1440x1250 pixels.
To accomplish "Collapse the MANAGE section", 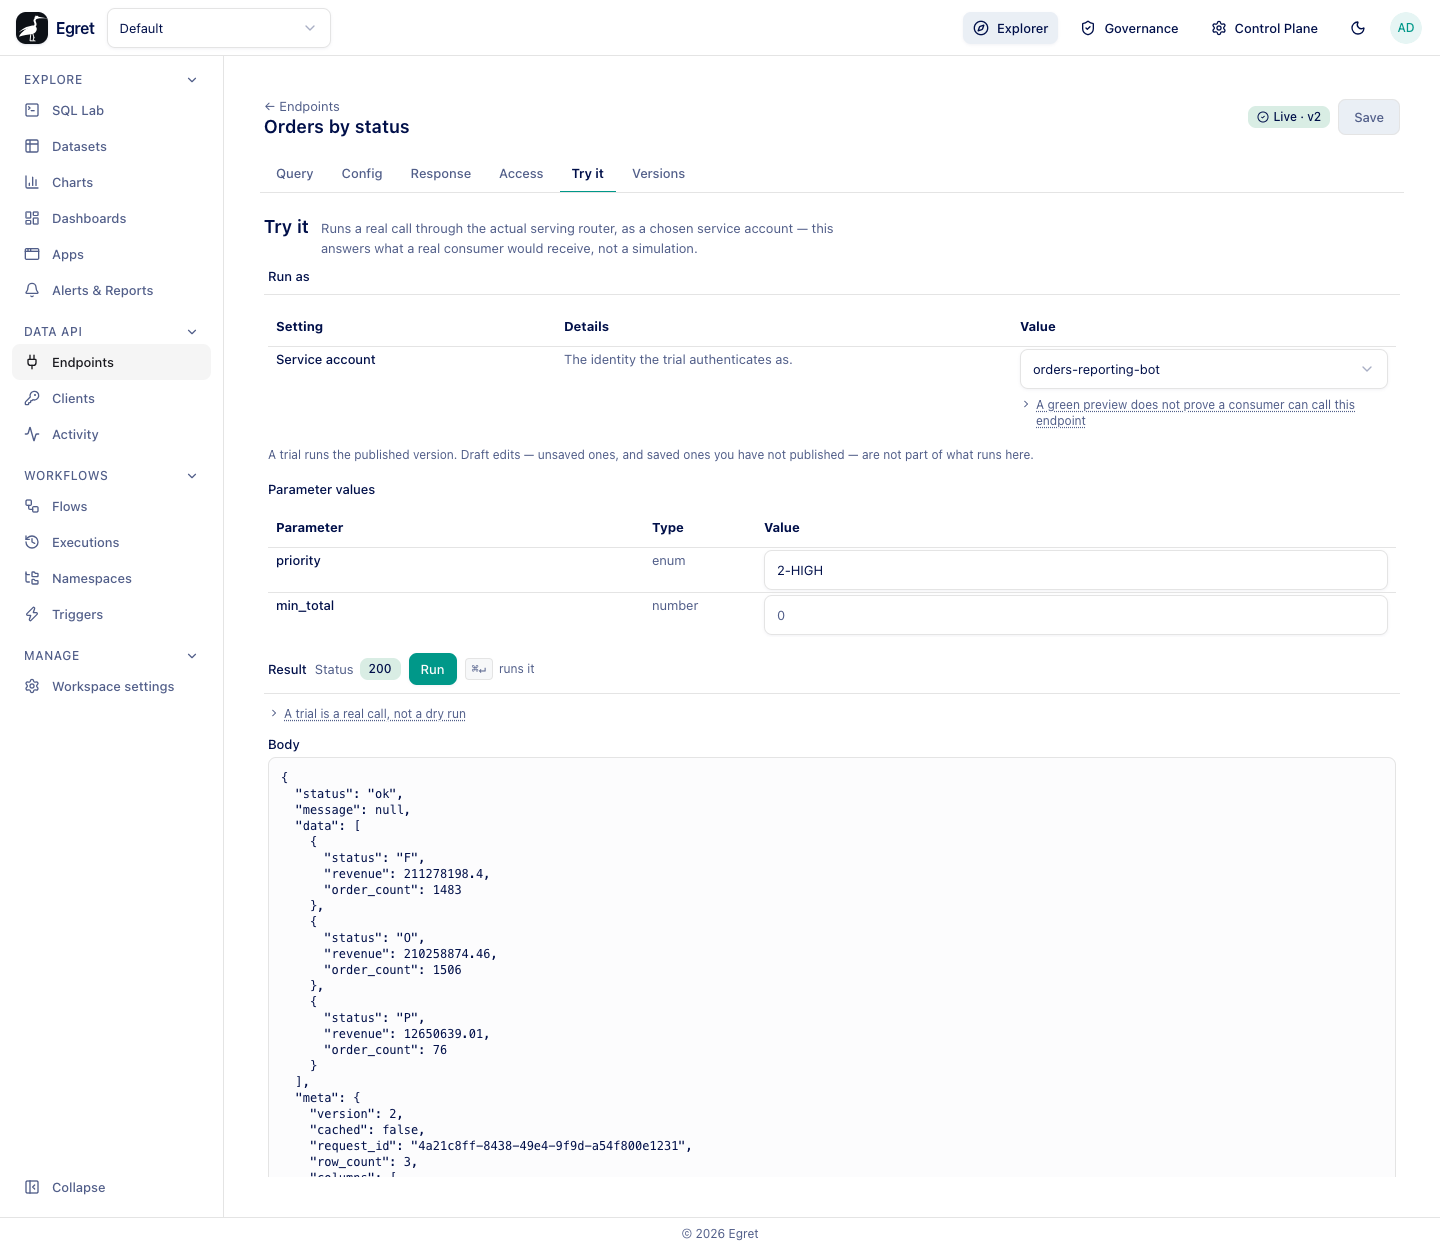I will coord(192,656).
